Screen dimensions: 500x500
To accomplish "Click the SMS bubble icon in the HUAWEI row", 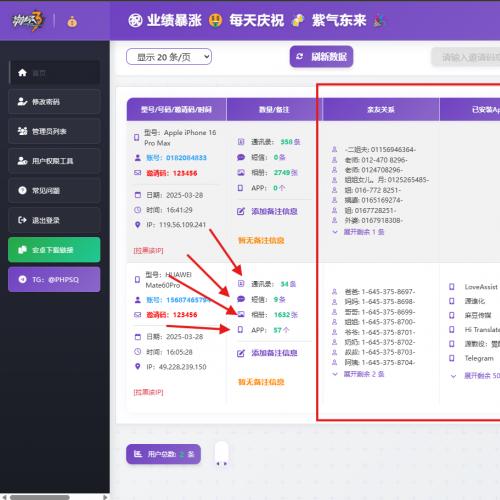I will click(x=241, y=299).
